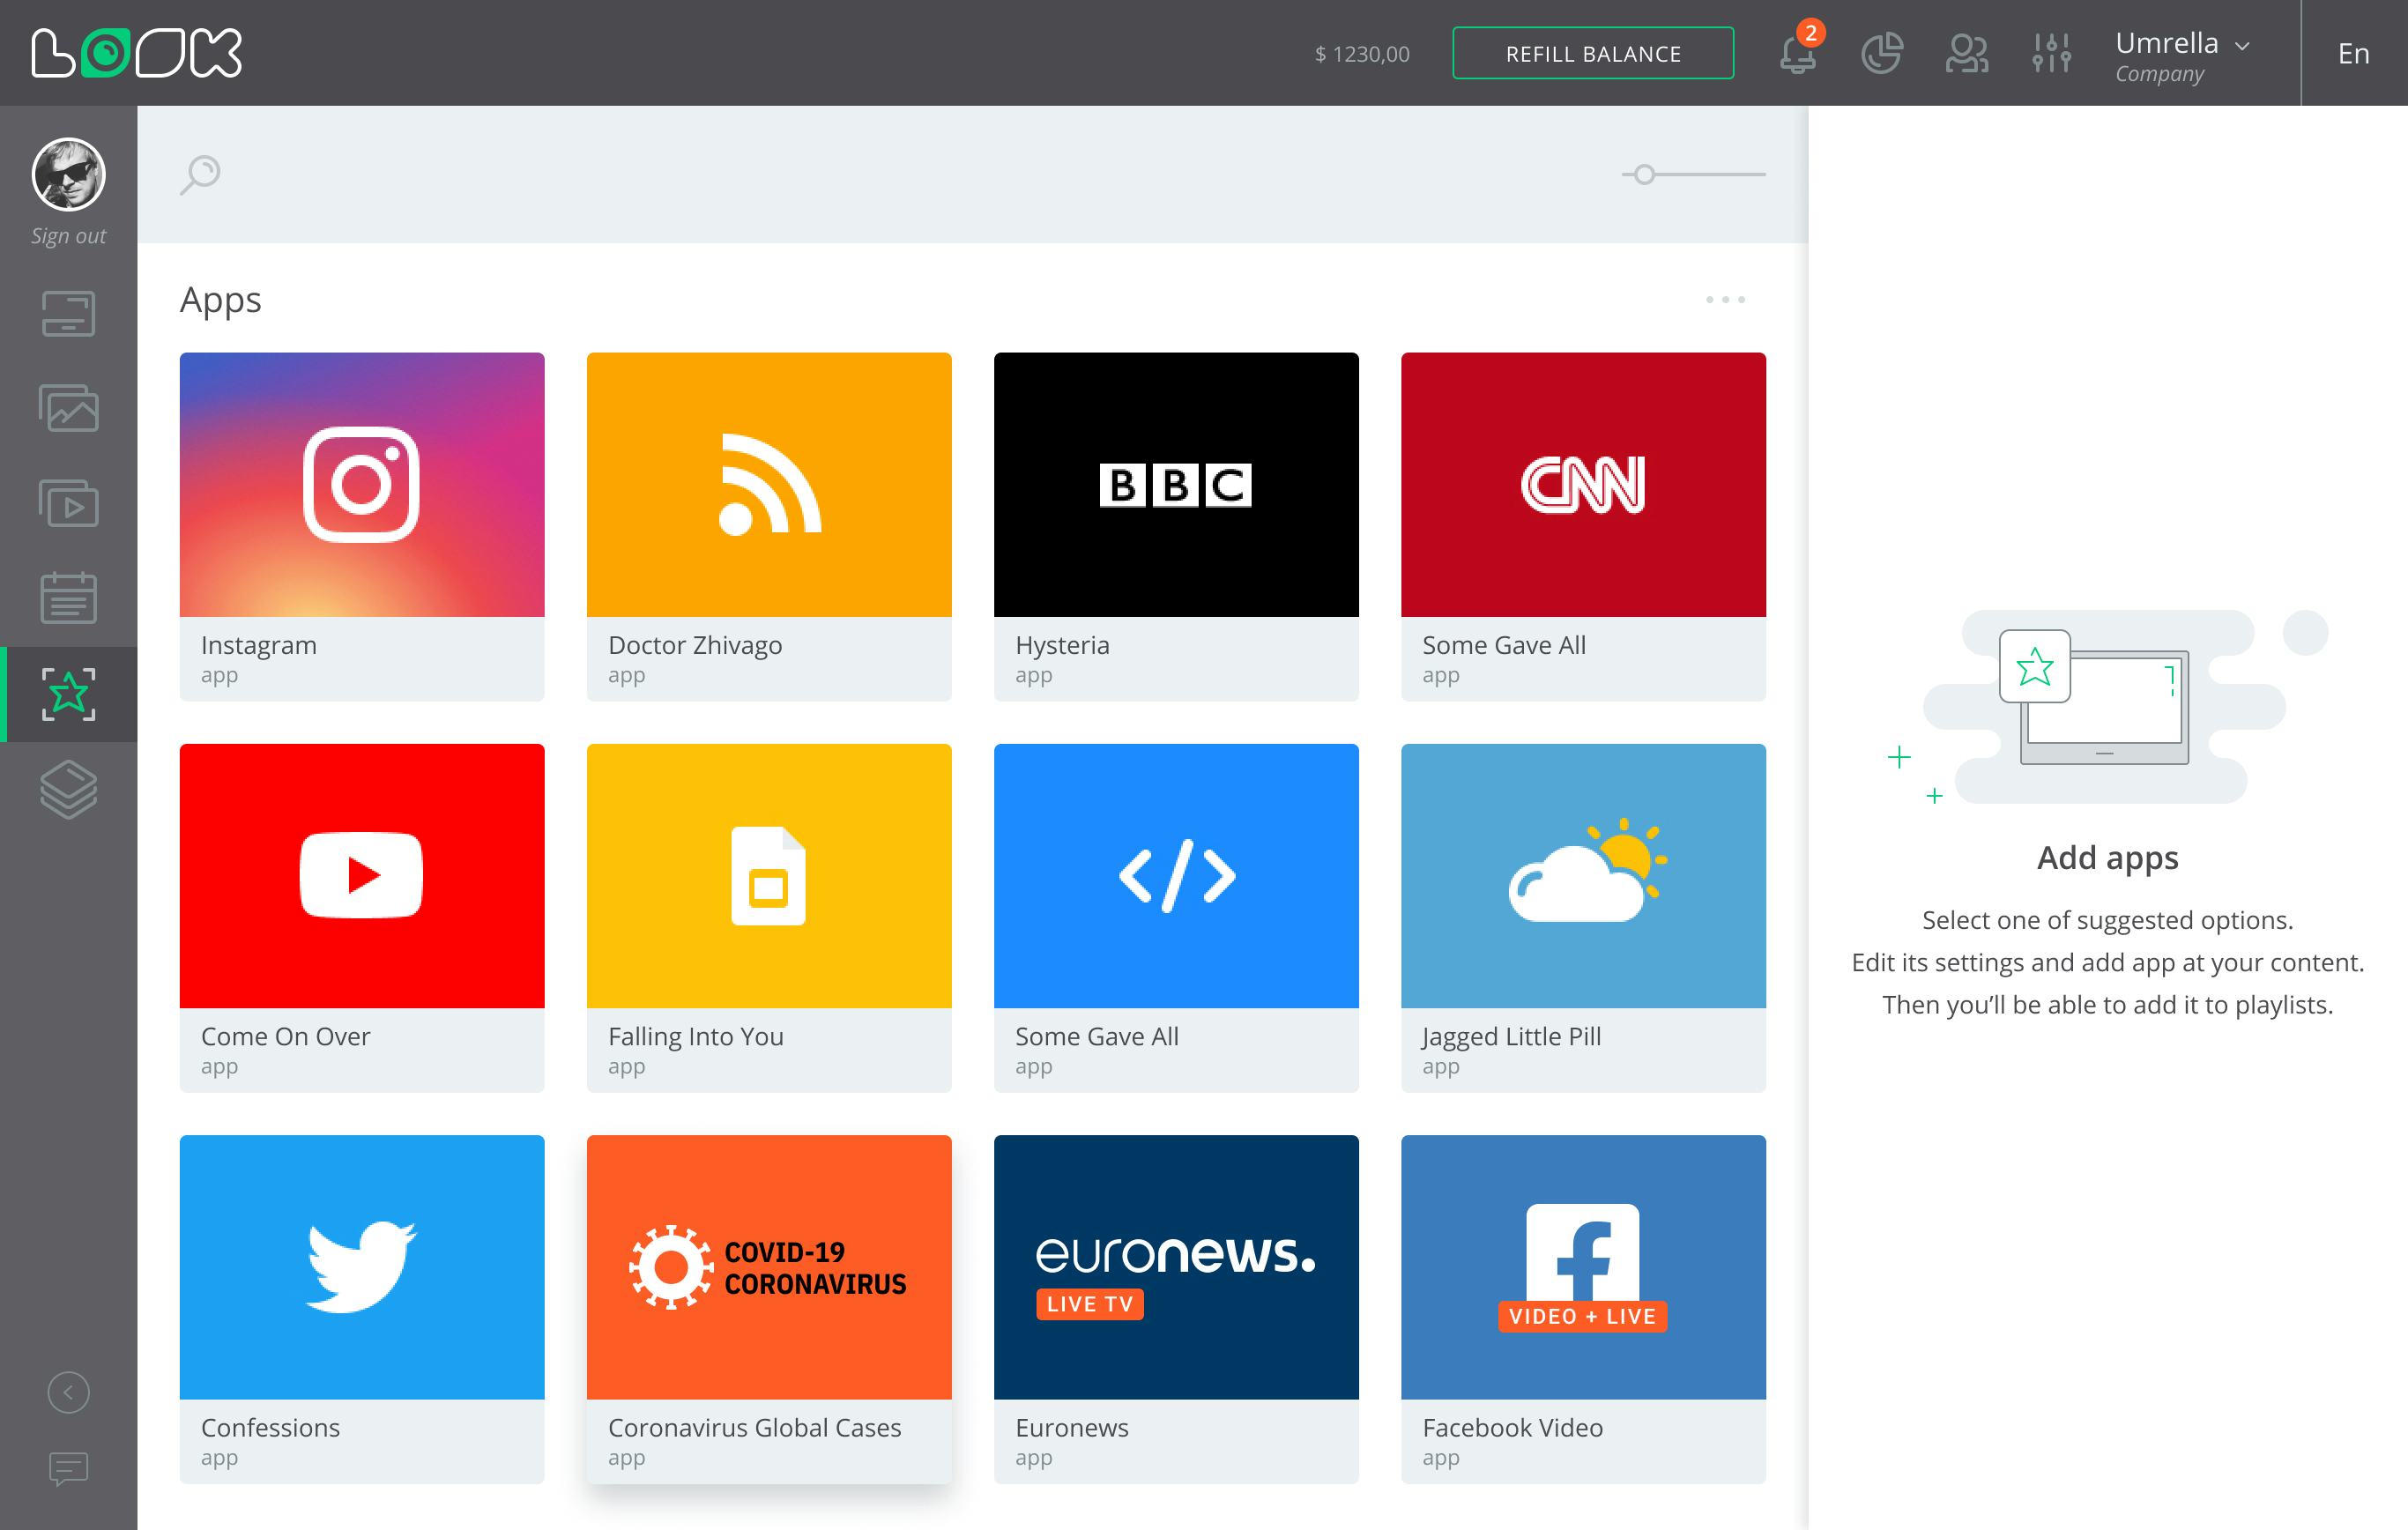2408x1530 pixels.
Task: Open the layers sidebar icon
Action: pyautogui.click(x=68, y=789)
